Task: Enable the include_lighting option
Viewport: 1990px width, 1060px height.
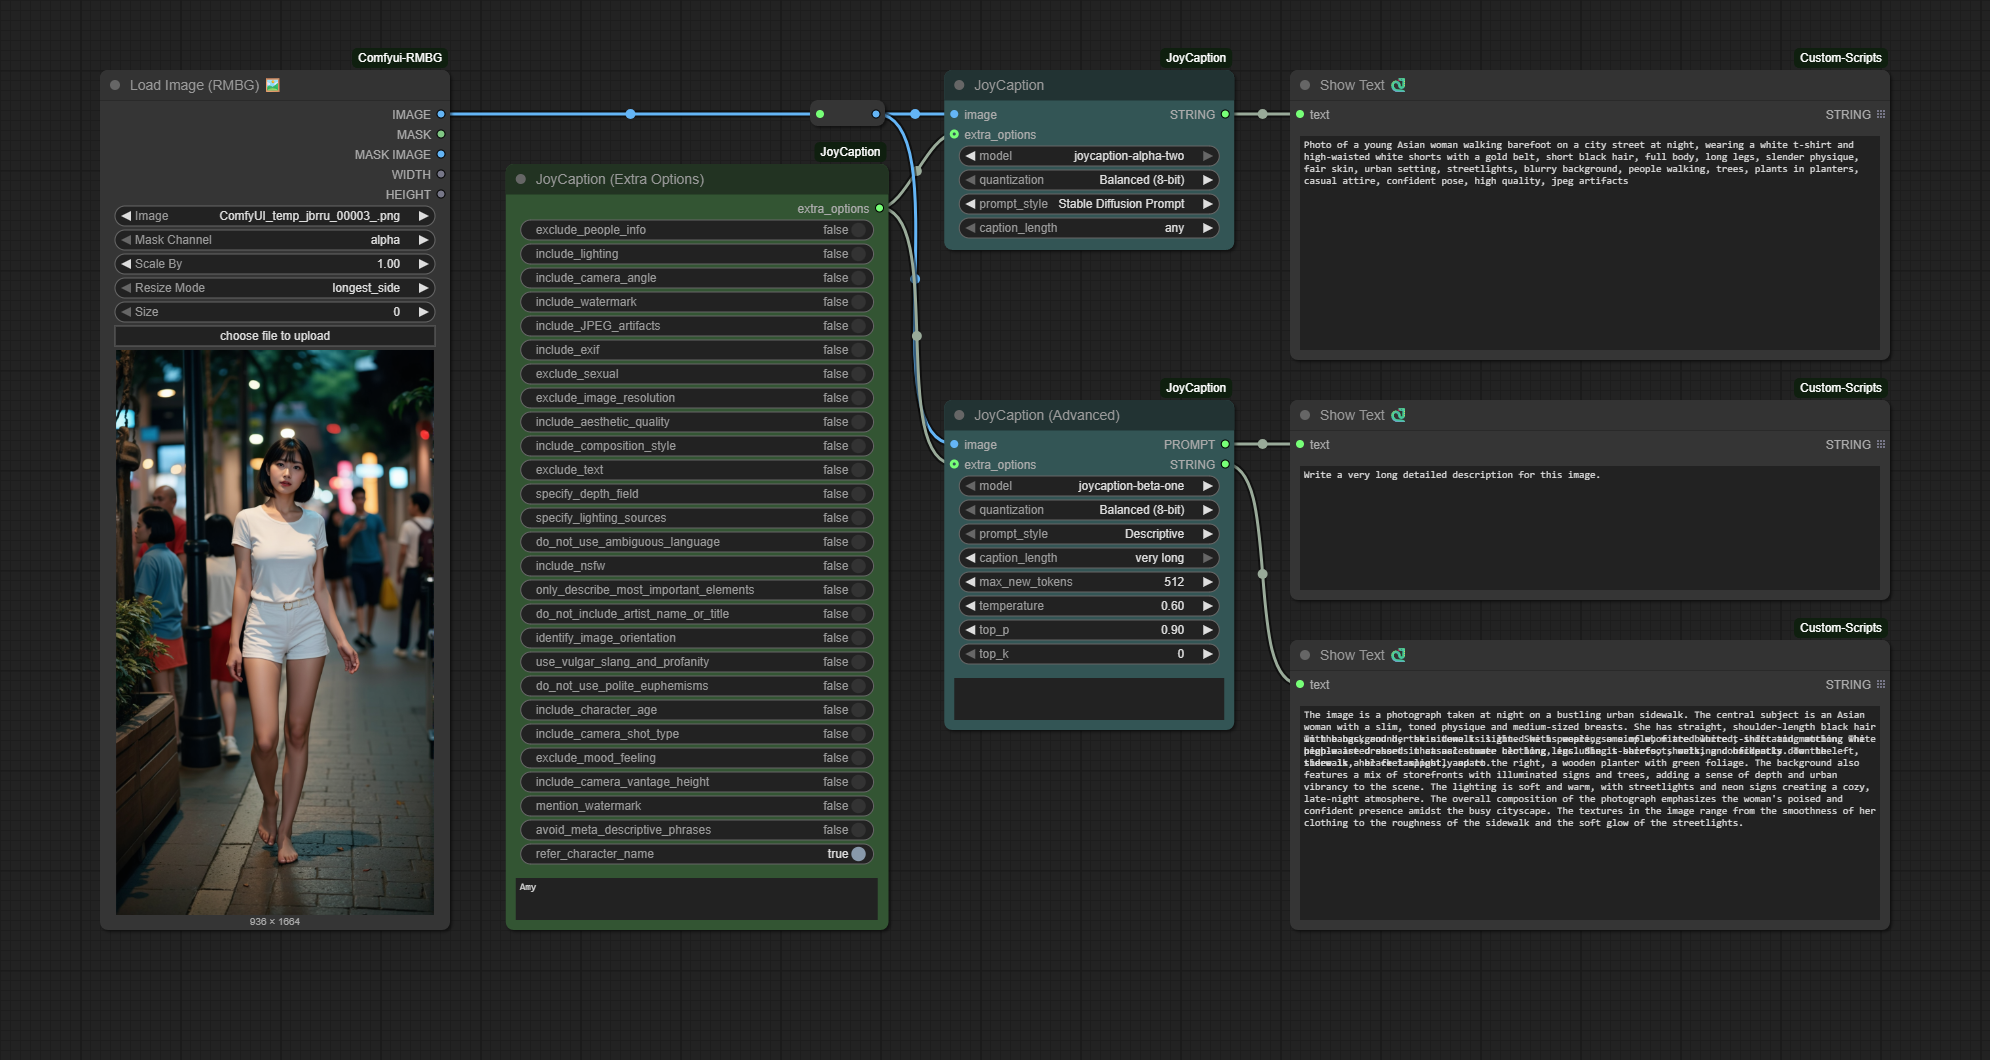Action: pos(858,254)
